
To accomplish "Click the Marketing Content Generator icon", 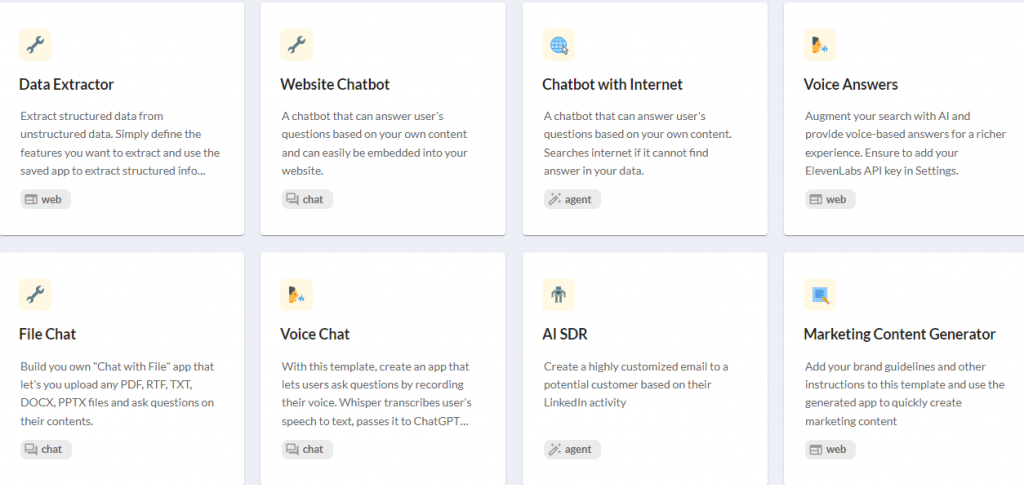I will (x=820, y=295).
